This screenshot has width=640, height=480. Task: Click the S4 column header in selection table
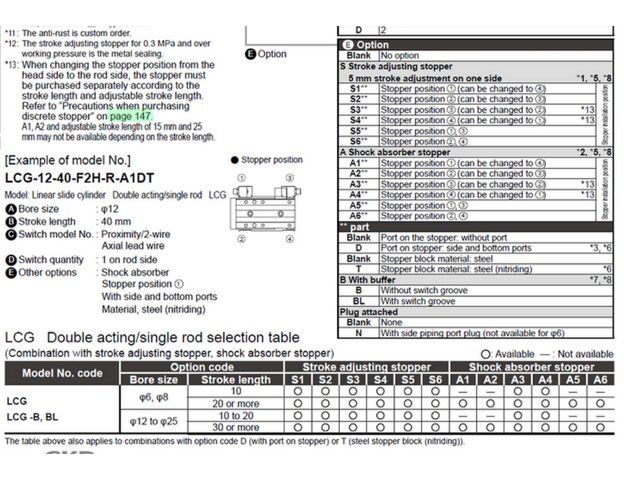click(x=380, y=380)
